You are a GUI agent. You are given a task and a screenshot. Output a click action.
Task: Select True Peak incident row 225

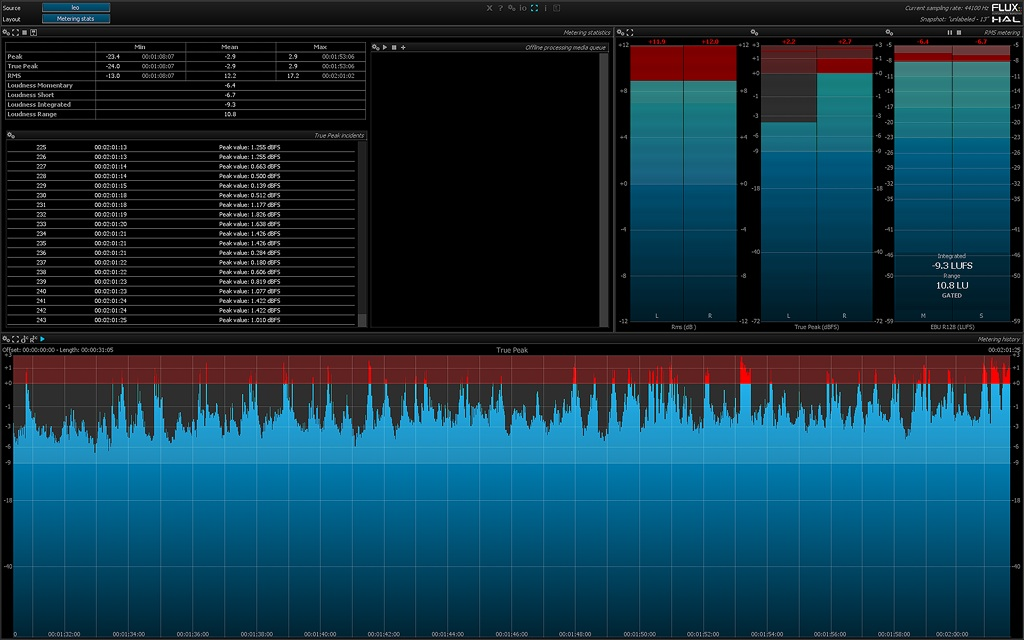(181, 148)
